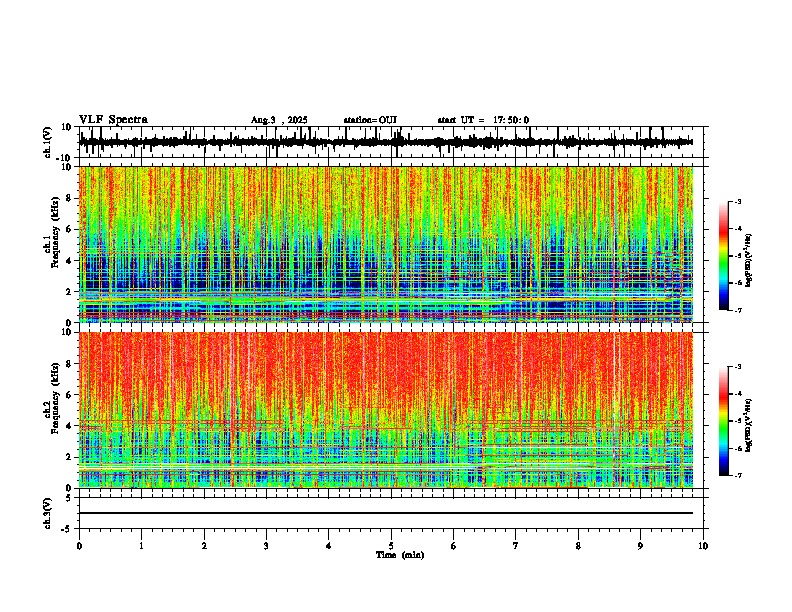Screen dimensions: 792x612
Task: Click the "6" kHz tick of ch.2 spectrogram
Action: click(70, 395)
